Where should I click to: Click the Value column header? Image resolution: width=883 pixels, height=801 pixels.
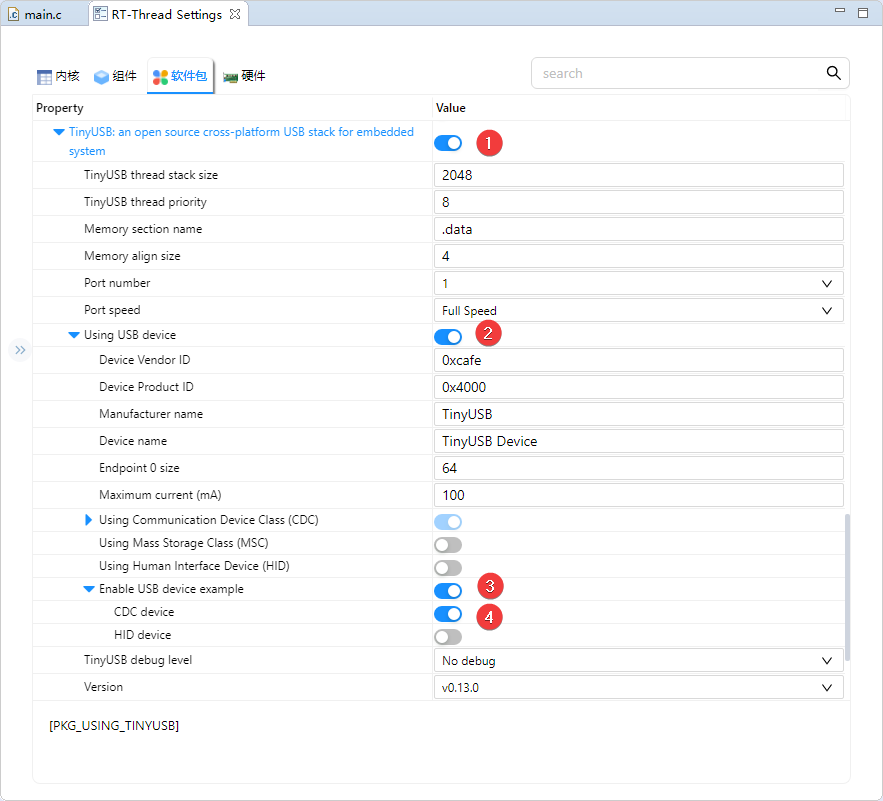451,108
